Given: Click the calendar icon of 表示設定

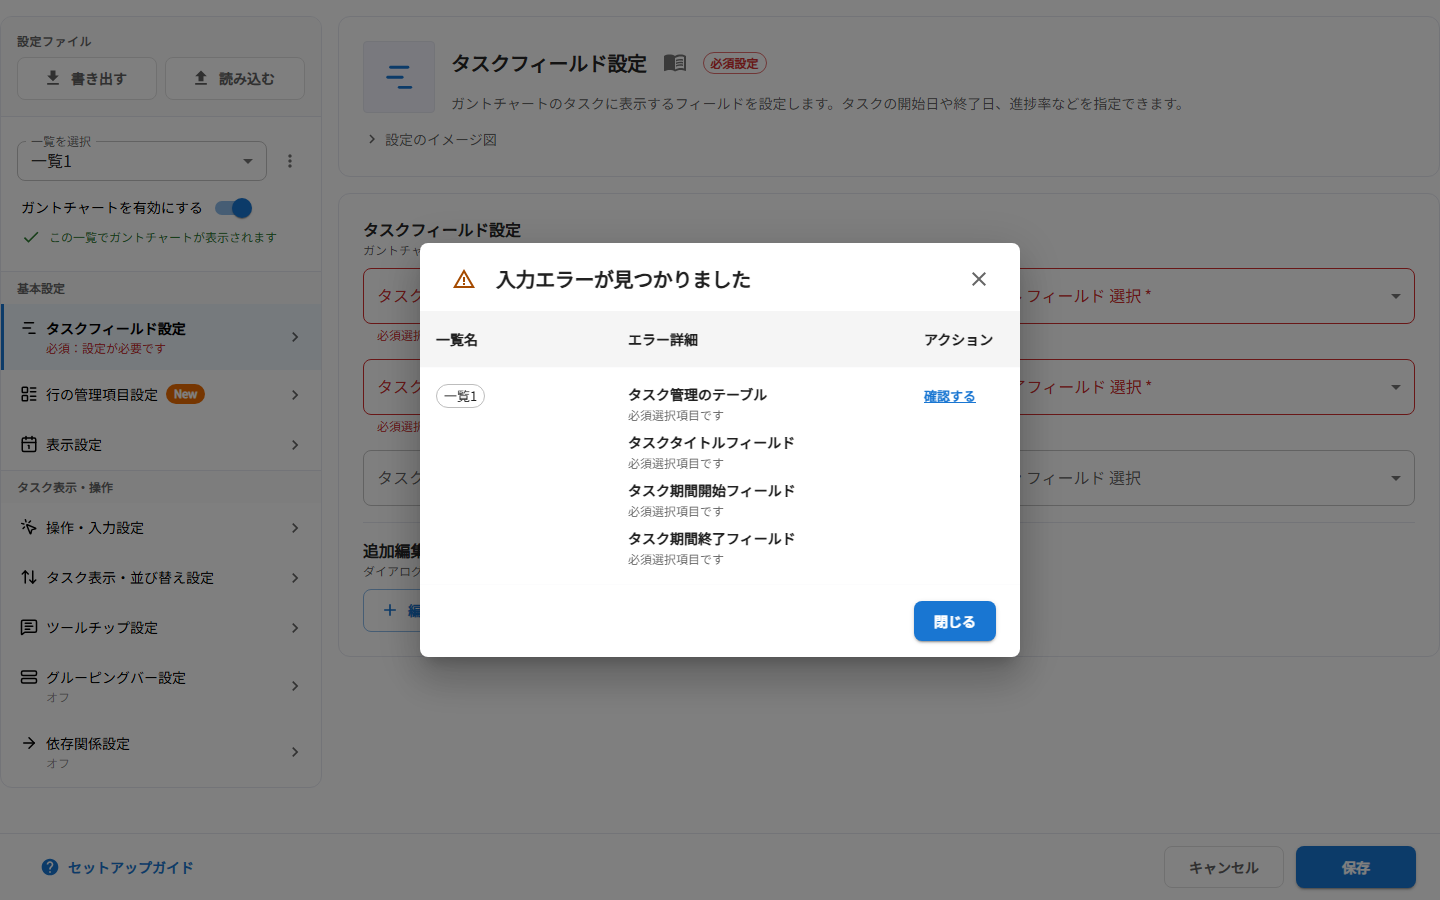Looking at the screenshot, I should [29, 444].
